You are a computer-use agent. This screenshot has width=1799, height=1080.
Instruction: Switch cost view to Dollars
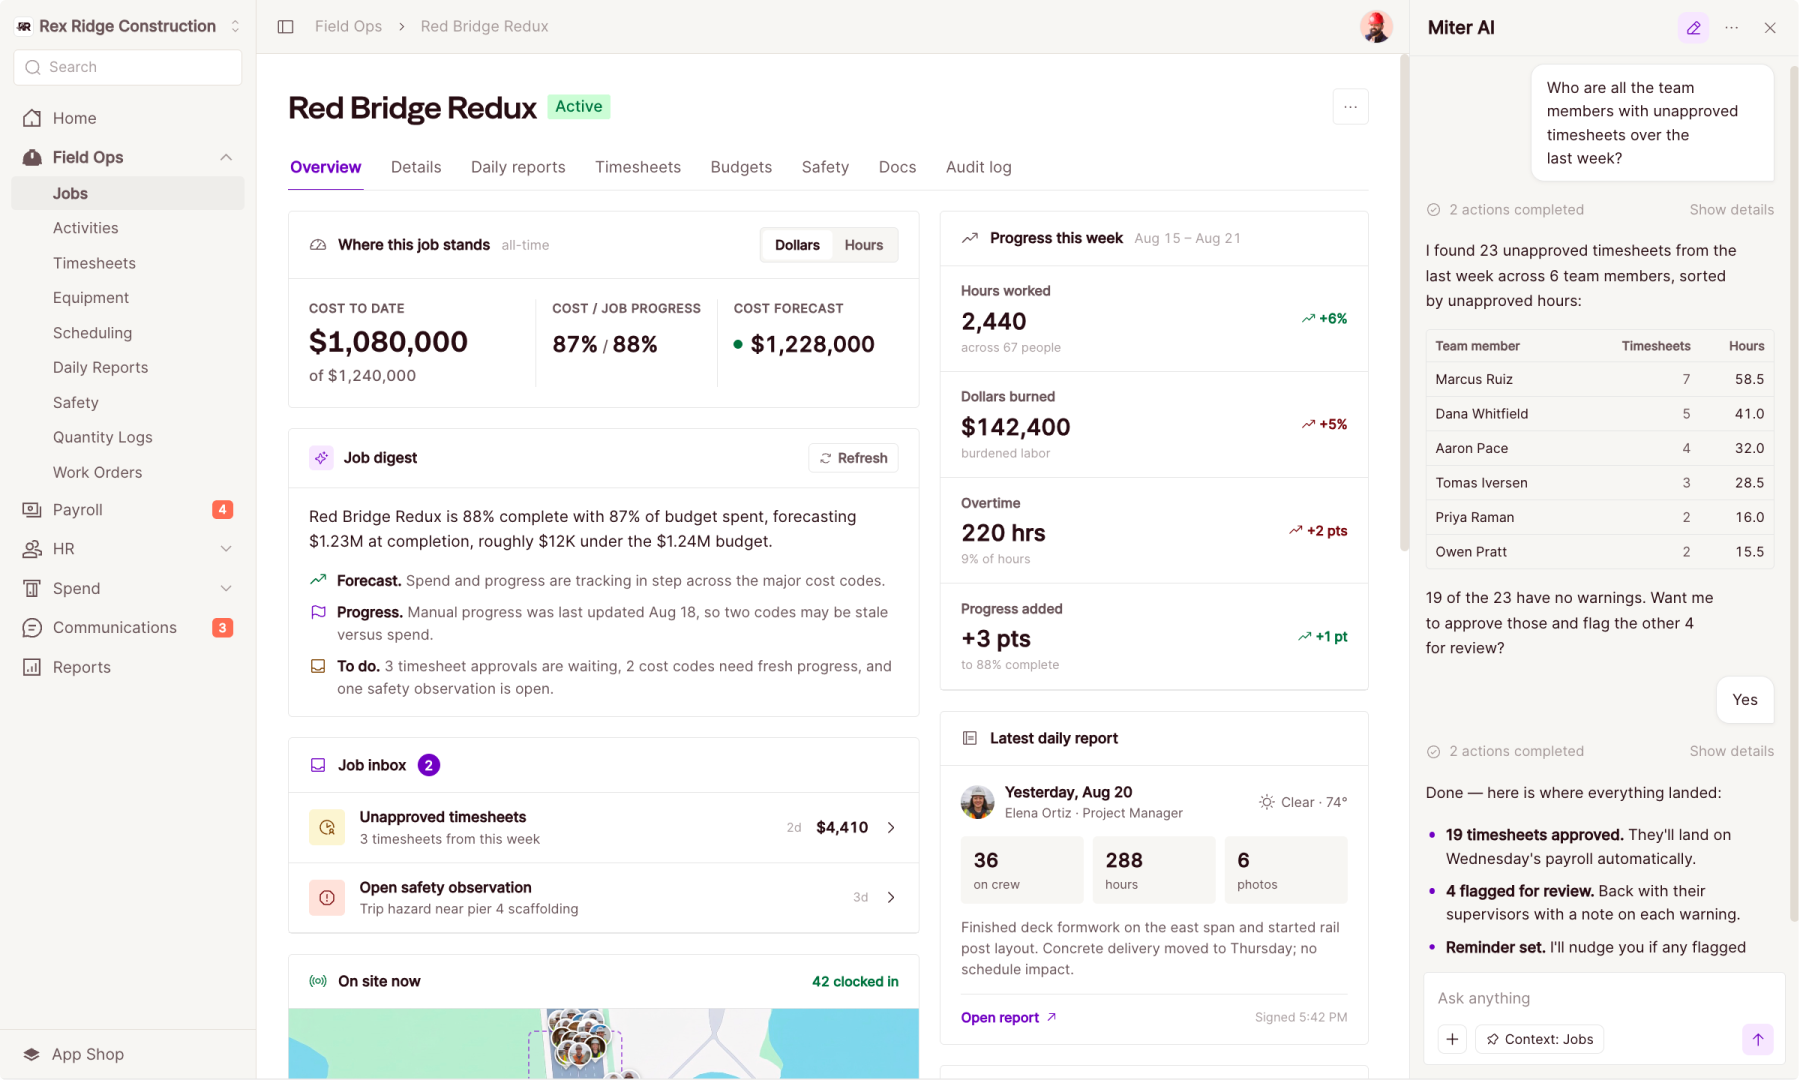[797, 245]
